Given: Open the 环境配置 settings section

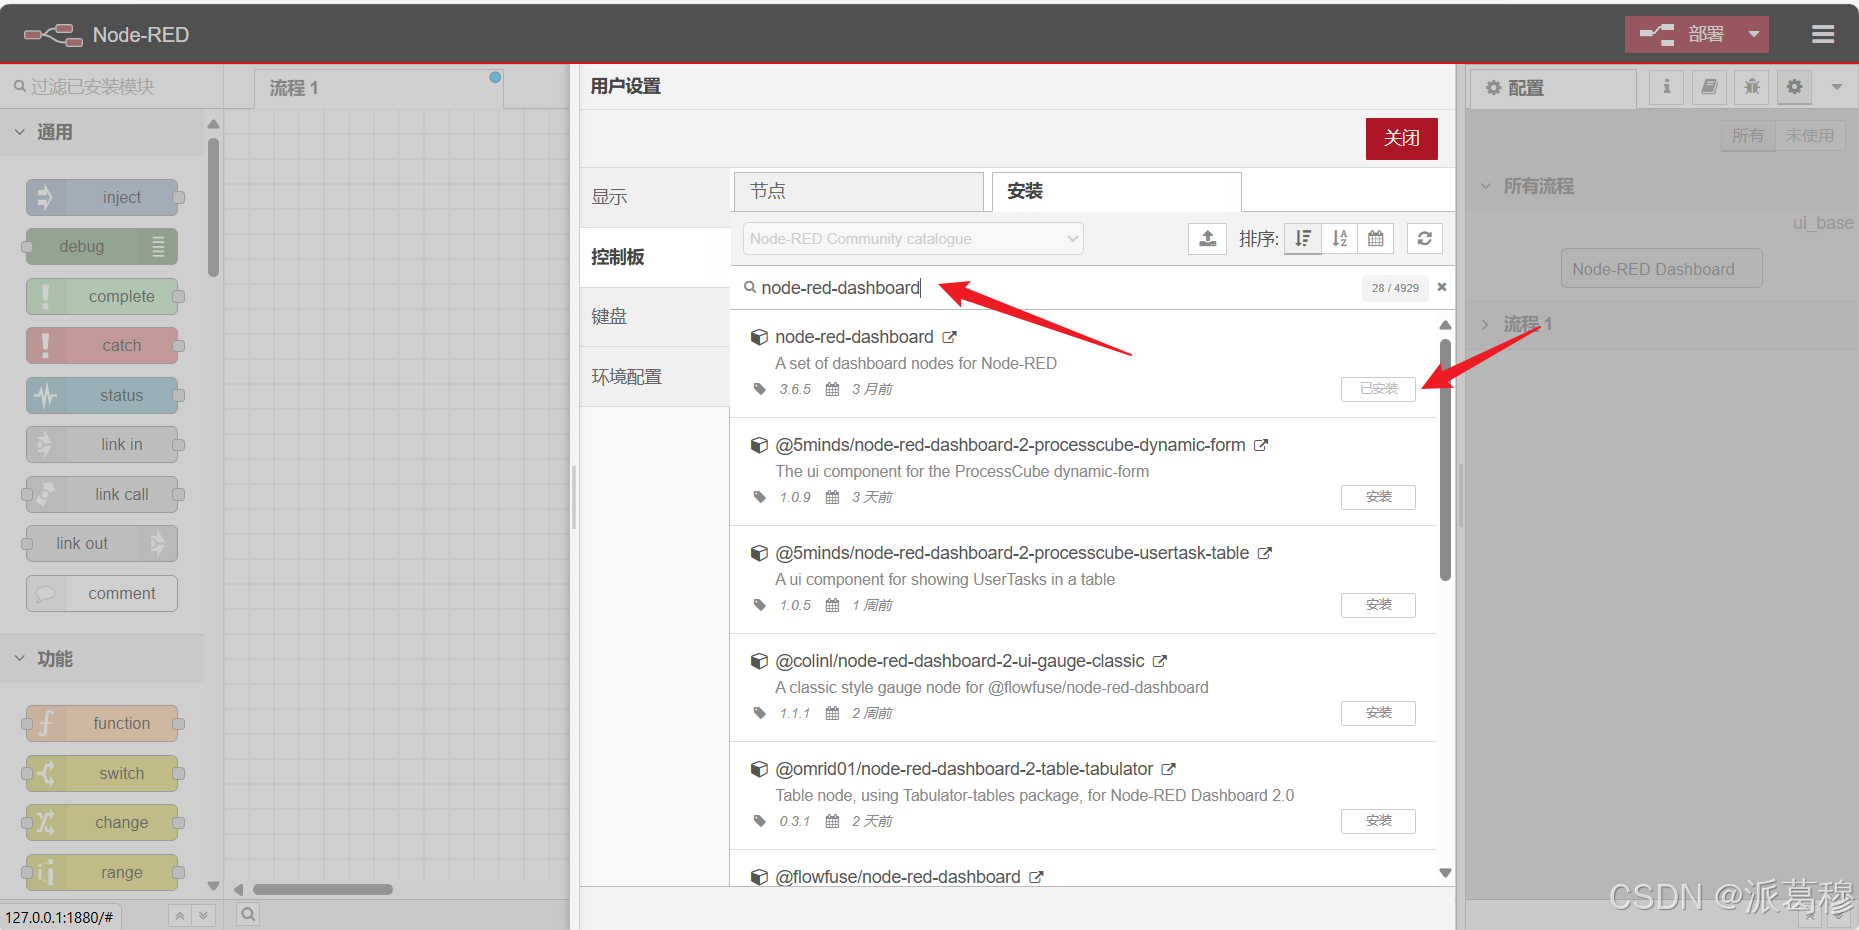Looking at the screenshot, I should tap(655, 377).
